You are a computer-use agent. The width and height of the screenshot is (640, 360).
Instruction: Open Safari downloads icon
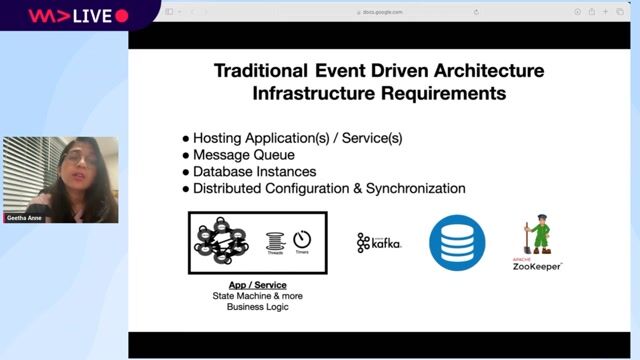point(578,12)
